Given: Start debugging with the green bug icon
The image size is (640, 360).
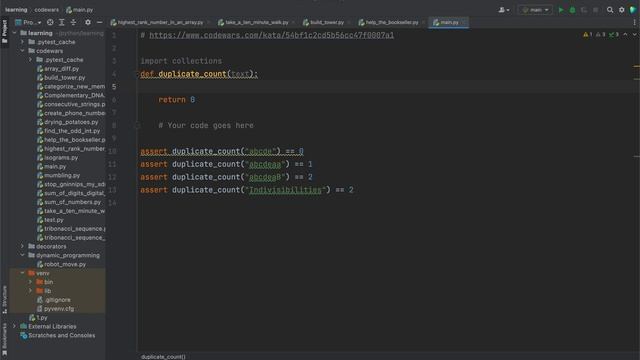Looking at the screenshot, I should click(x=572, y=10).
